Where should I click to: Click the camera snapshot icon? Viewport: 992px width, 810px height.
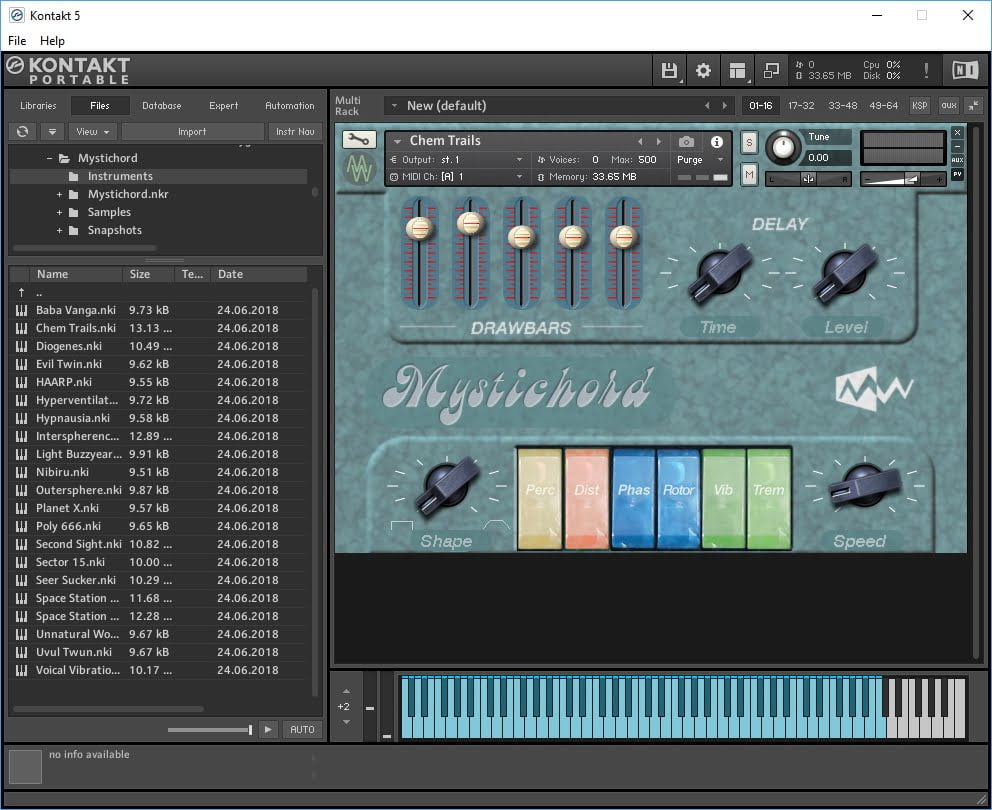coord(686,142)
